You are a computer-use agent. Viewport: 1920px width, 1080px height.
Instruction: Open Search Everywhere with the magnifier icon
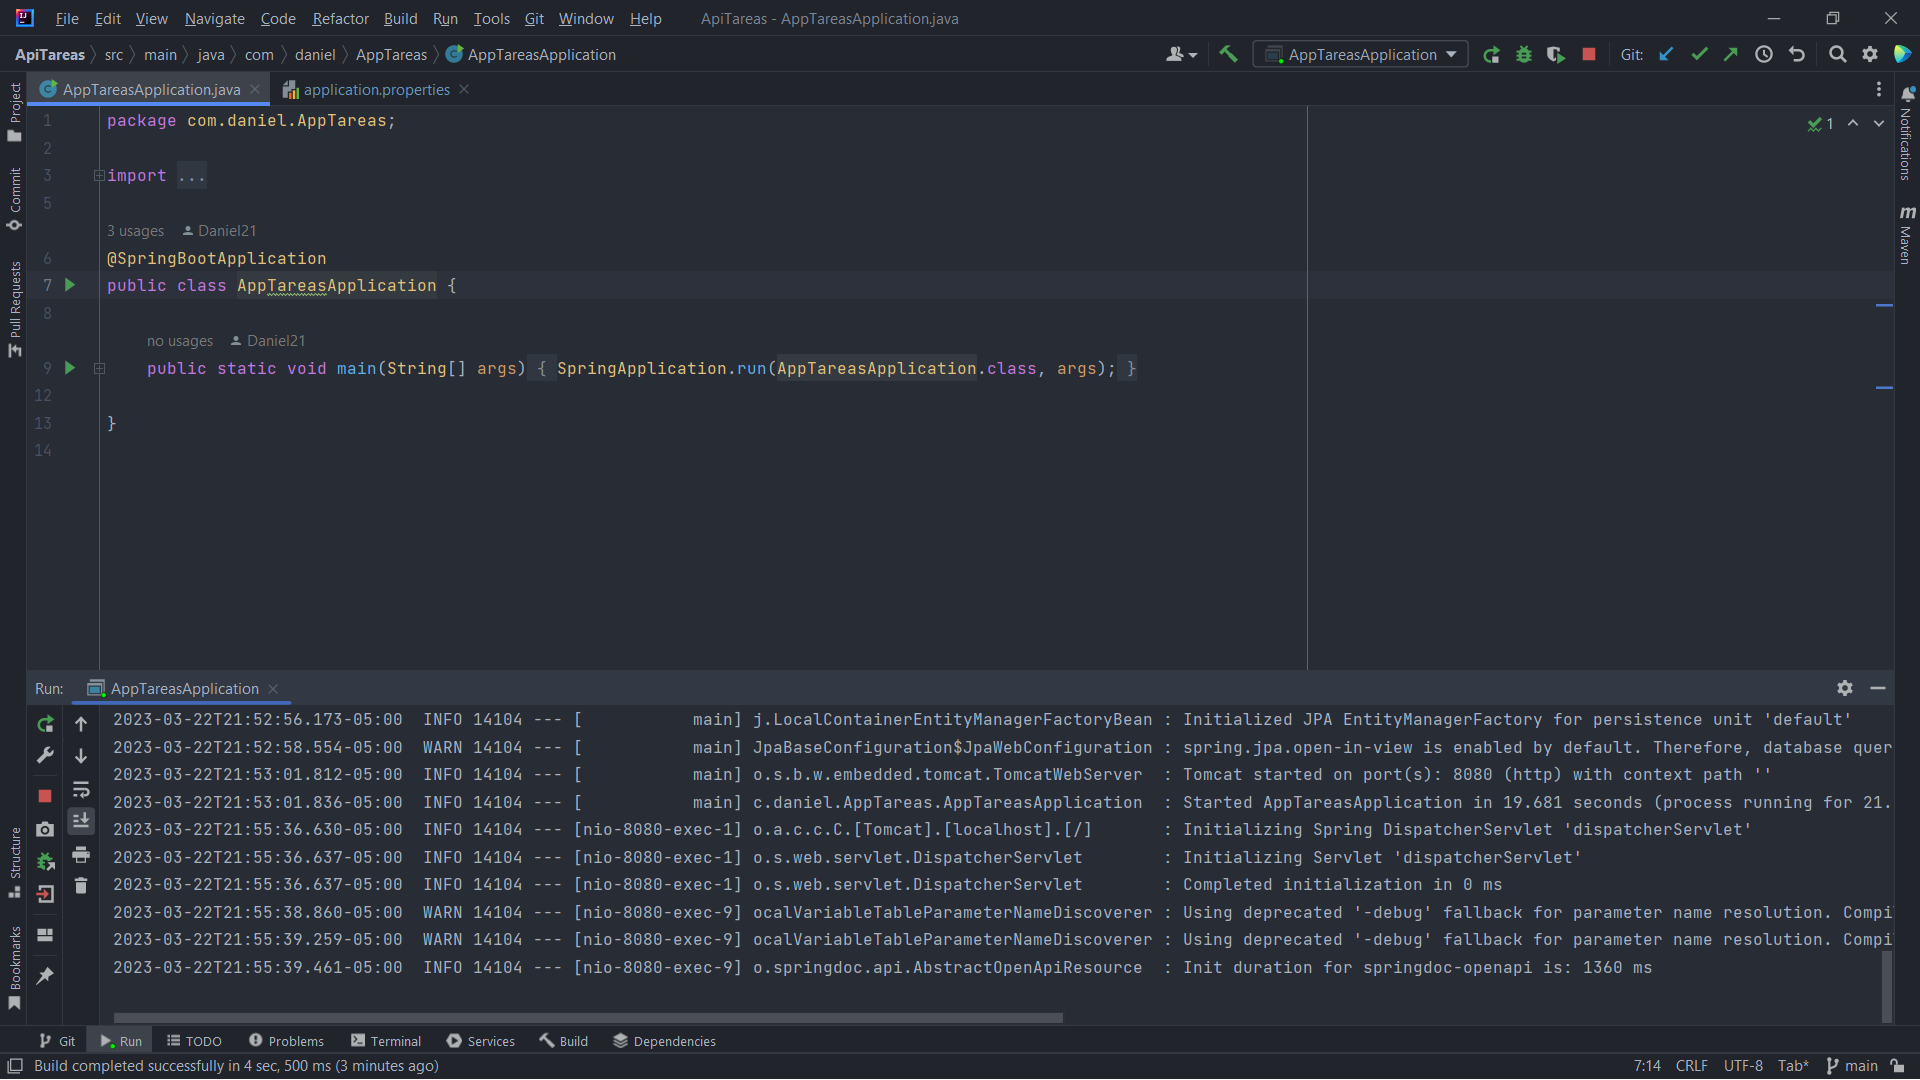click(x=1837, y=54)
